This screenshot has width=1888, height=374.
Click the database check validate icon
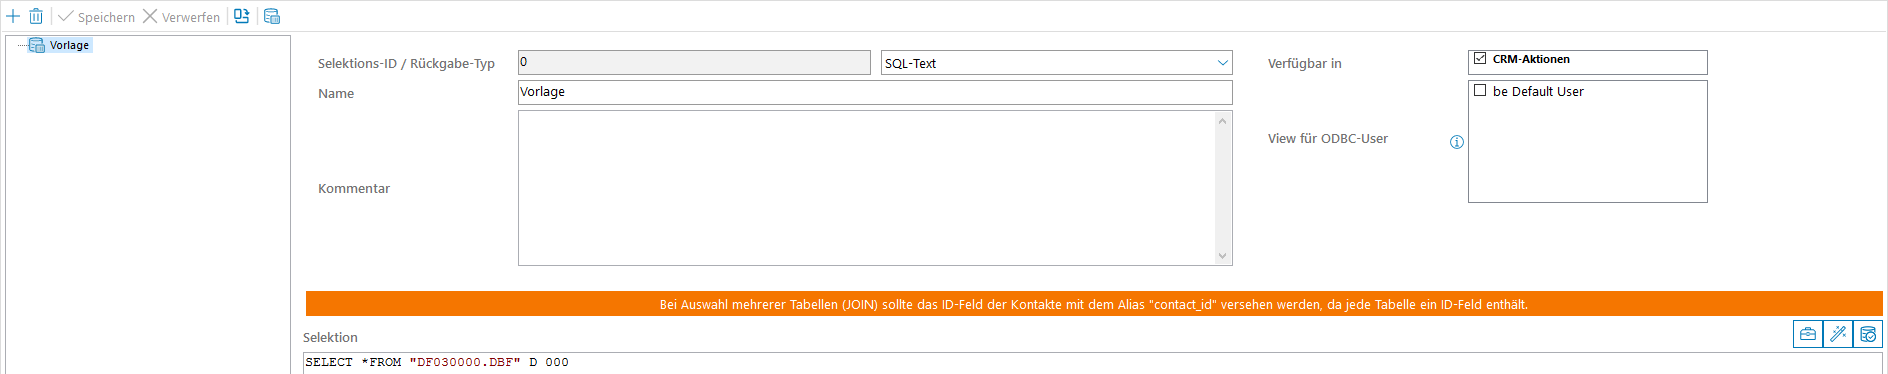pyautogui.click(x=1868, y=334)
